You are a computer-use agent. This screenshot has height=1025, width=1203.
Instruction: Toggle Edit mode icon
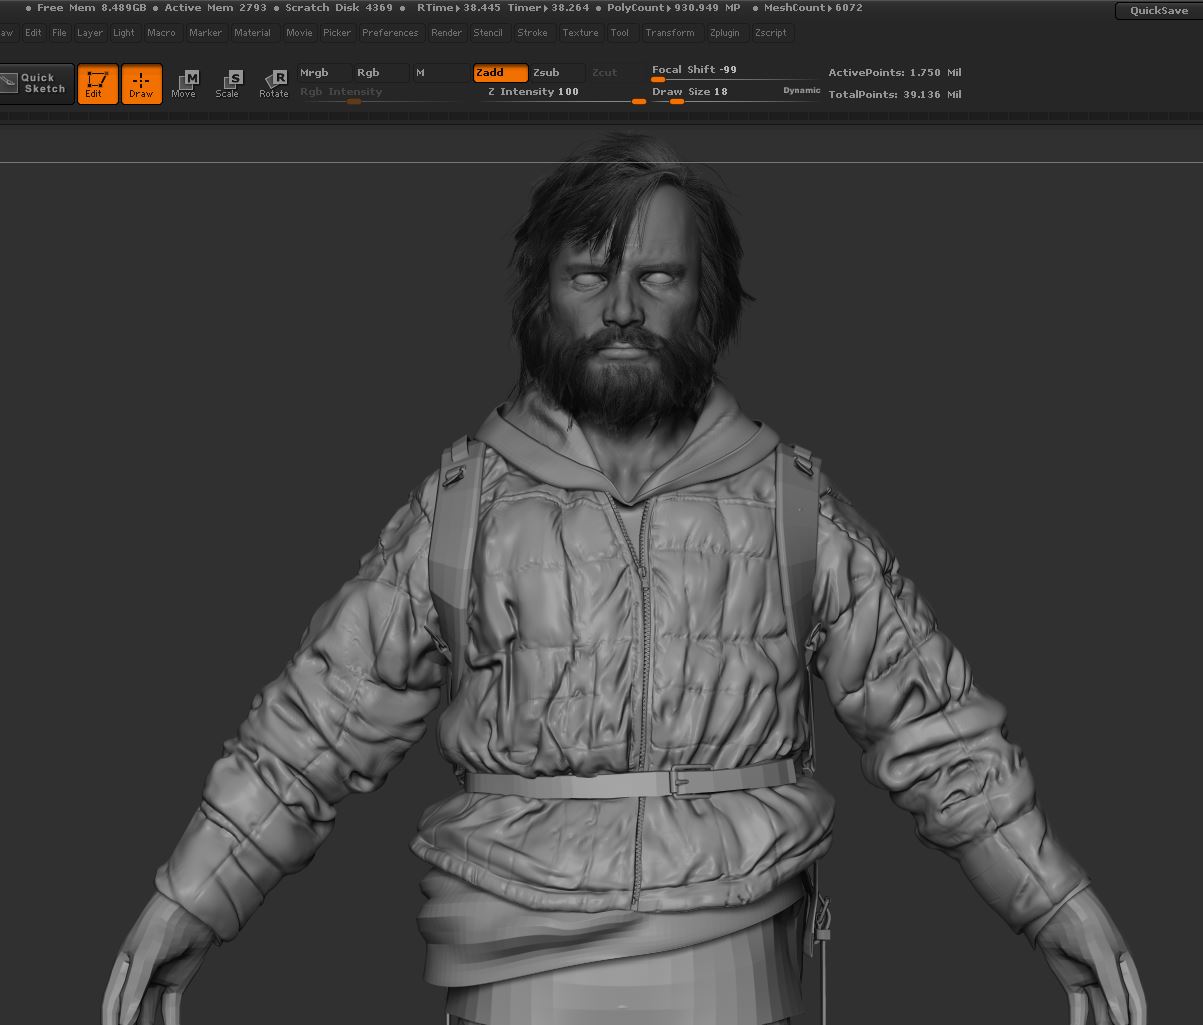(x=97, y=83)
